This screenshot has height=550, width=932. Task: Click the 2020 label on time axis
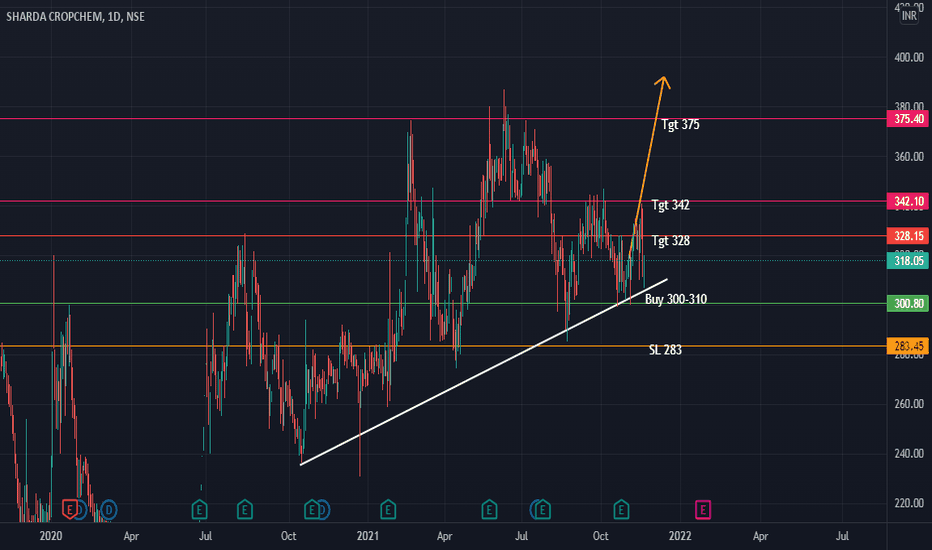click(51, 536)
